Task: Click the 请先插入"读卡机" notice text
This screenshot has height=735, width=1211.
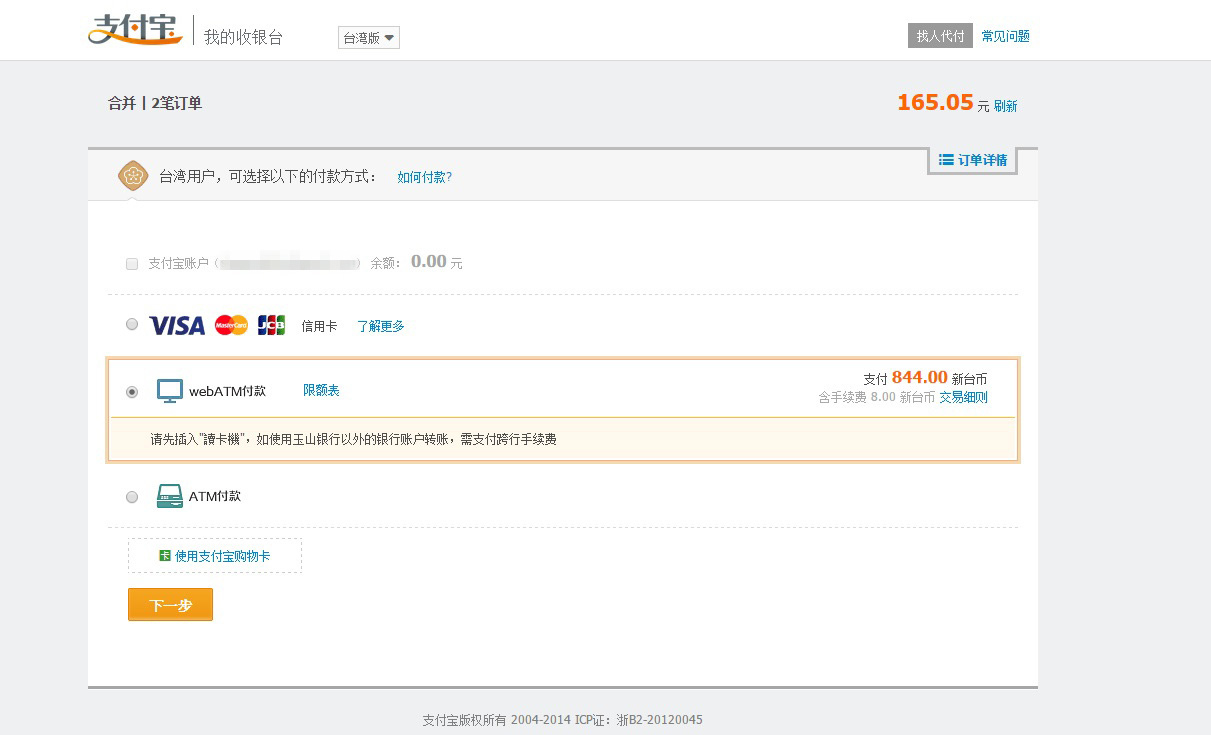Action: point(353,439)
